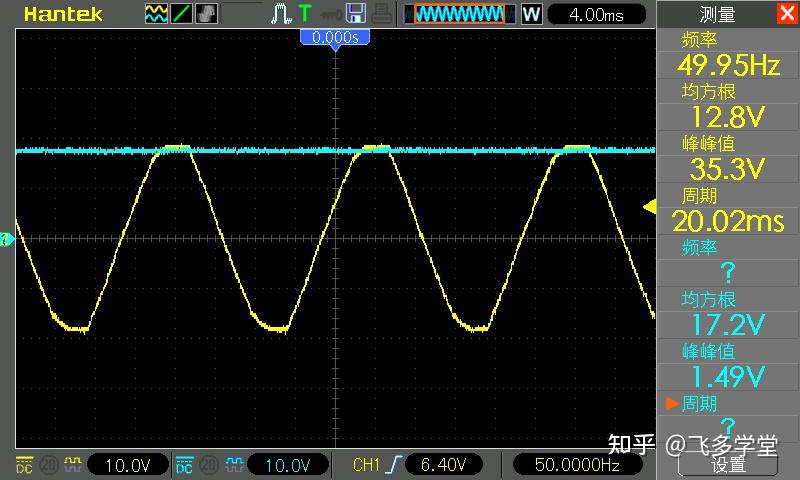800x480 pixels.
Task: Click the green T trigger status icon
Action: click(305, 13)
